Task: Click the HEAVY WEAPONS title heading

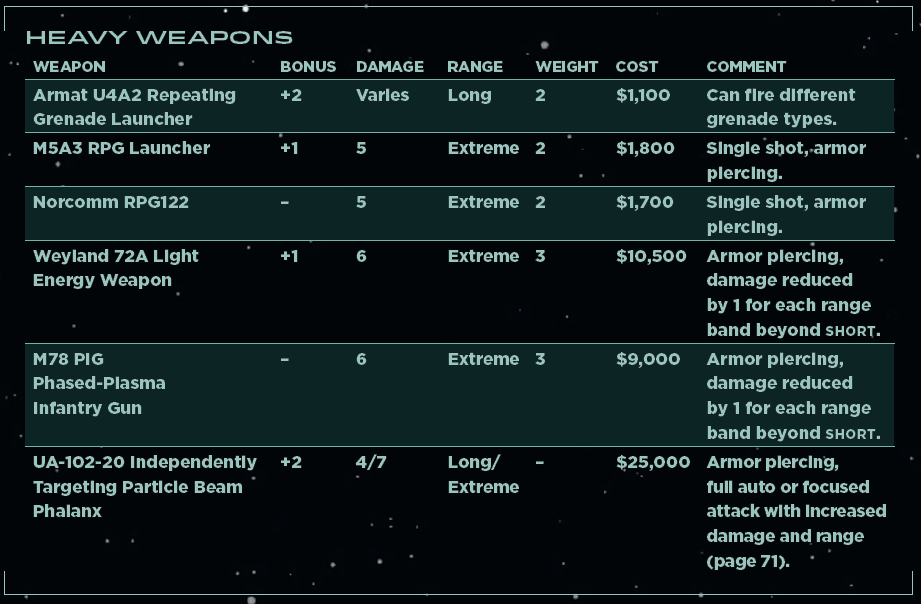Action: (159, 38)
